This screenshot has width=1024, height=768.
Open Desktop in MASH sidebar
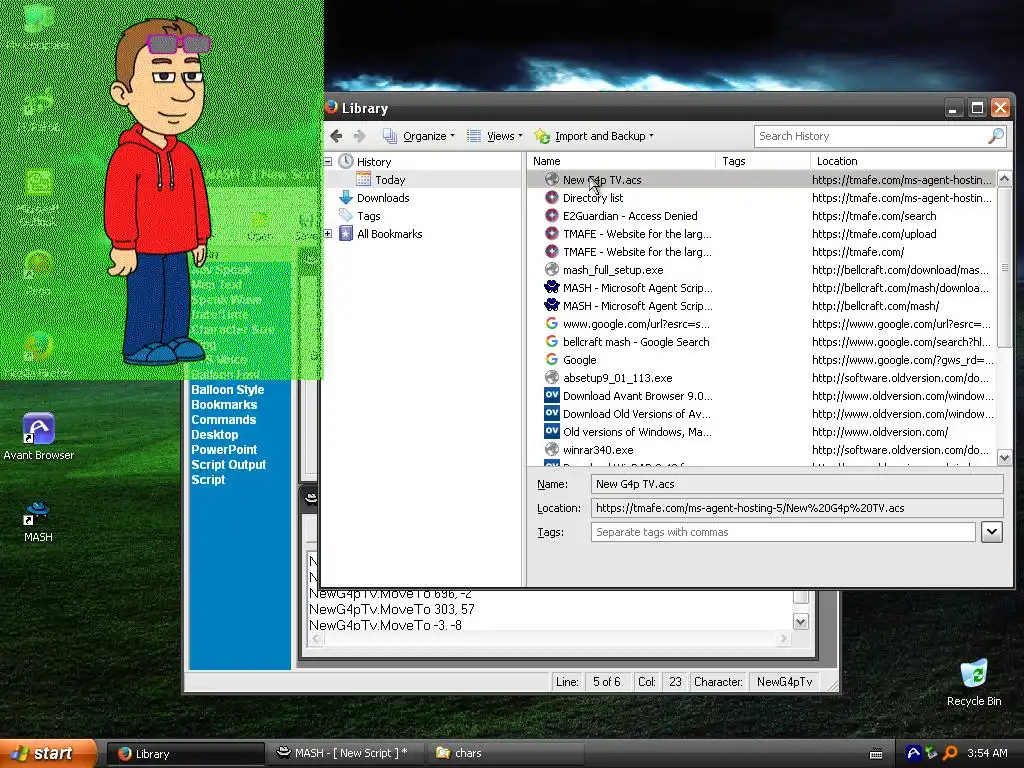tap(214, 435)
